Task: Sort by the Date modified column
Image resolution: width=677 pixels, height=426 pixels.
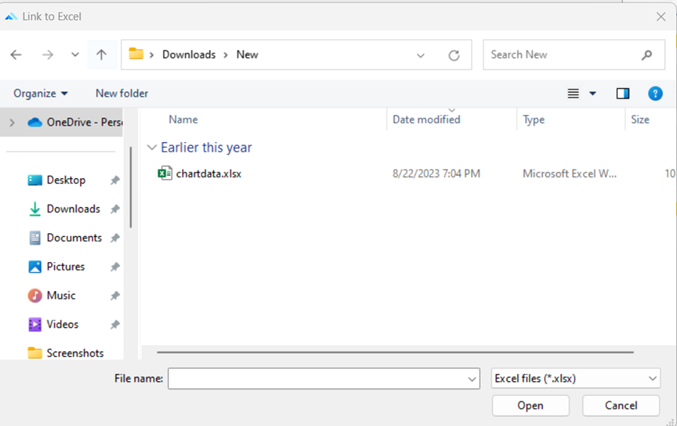Action: [426, 120]
